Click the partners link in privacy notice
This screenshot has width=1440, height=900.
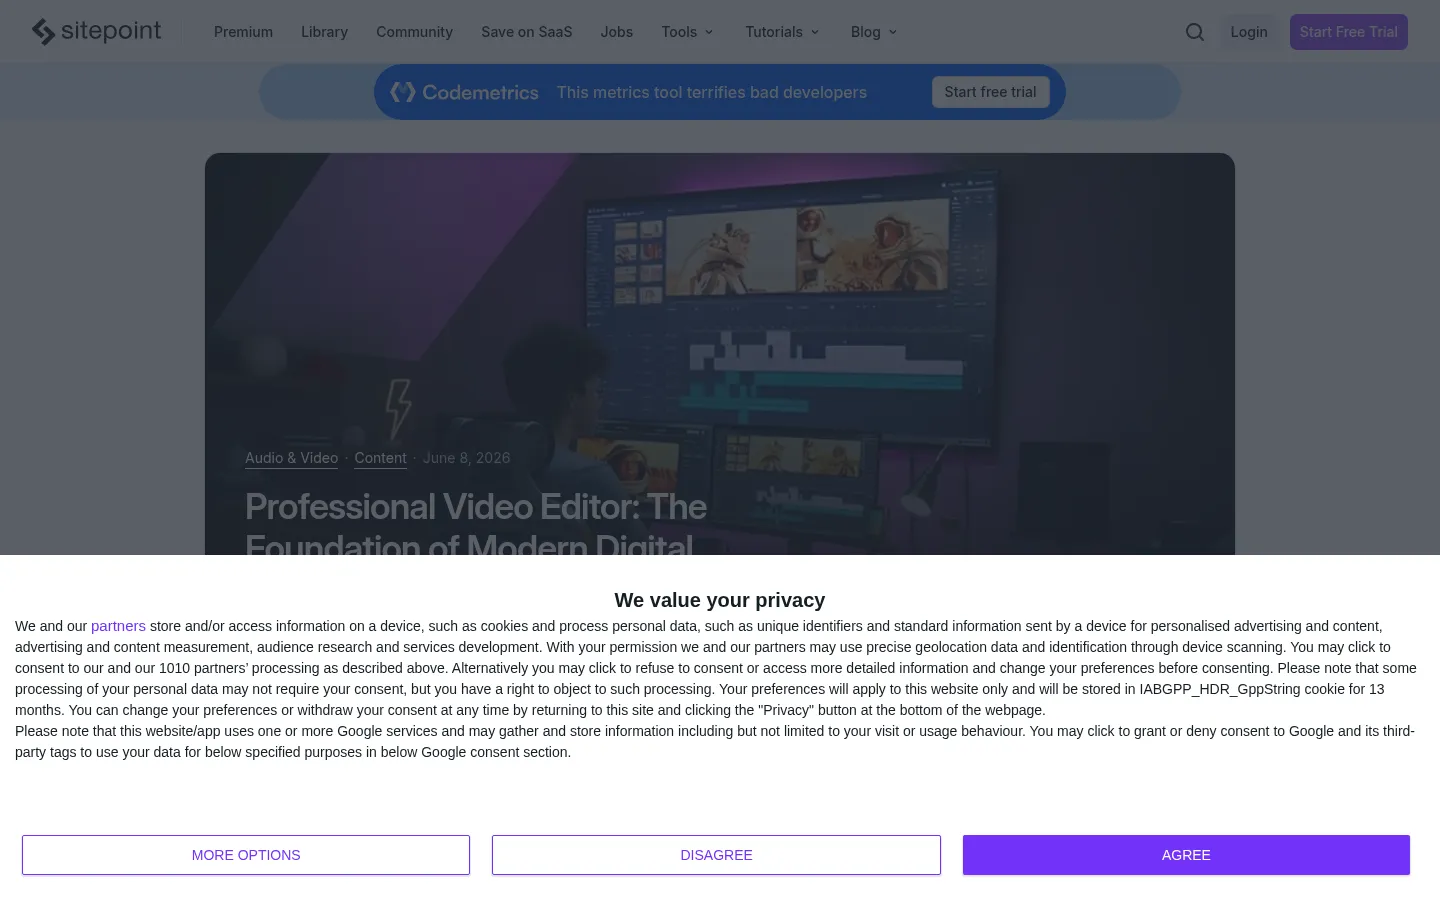tap(118, 626)
